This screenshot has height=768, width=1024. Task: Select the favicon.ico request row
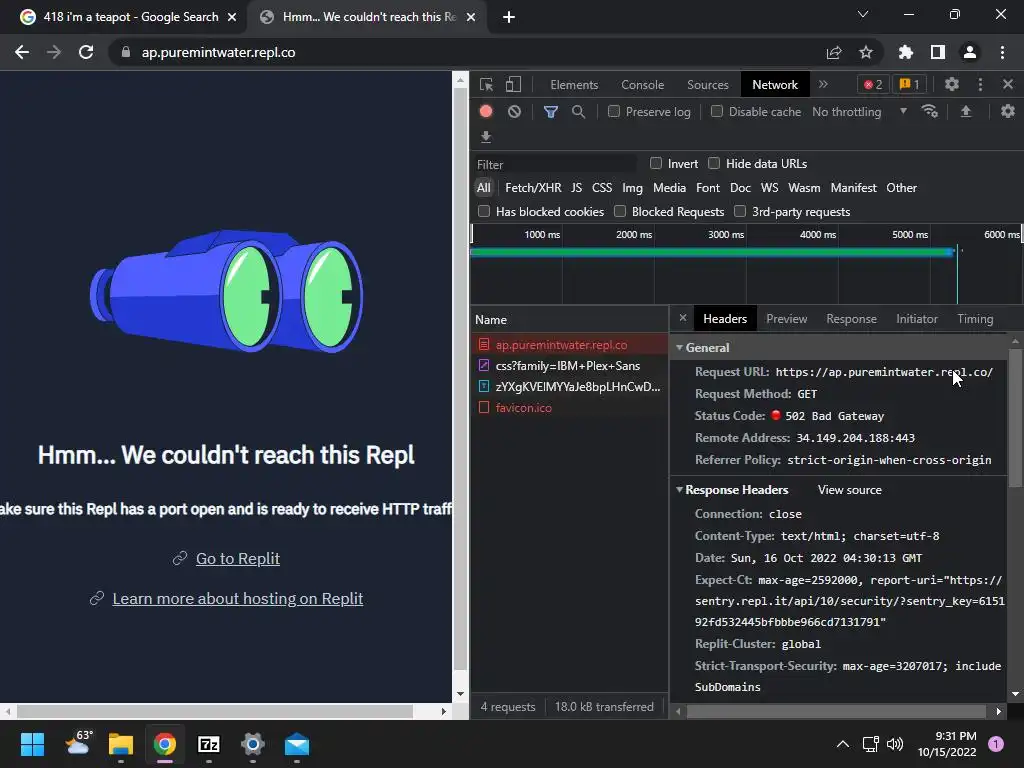[569, 408]
